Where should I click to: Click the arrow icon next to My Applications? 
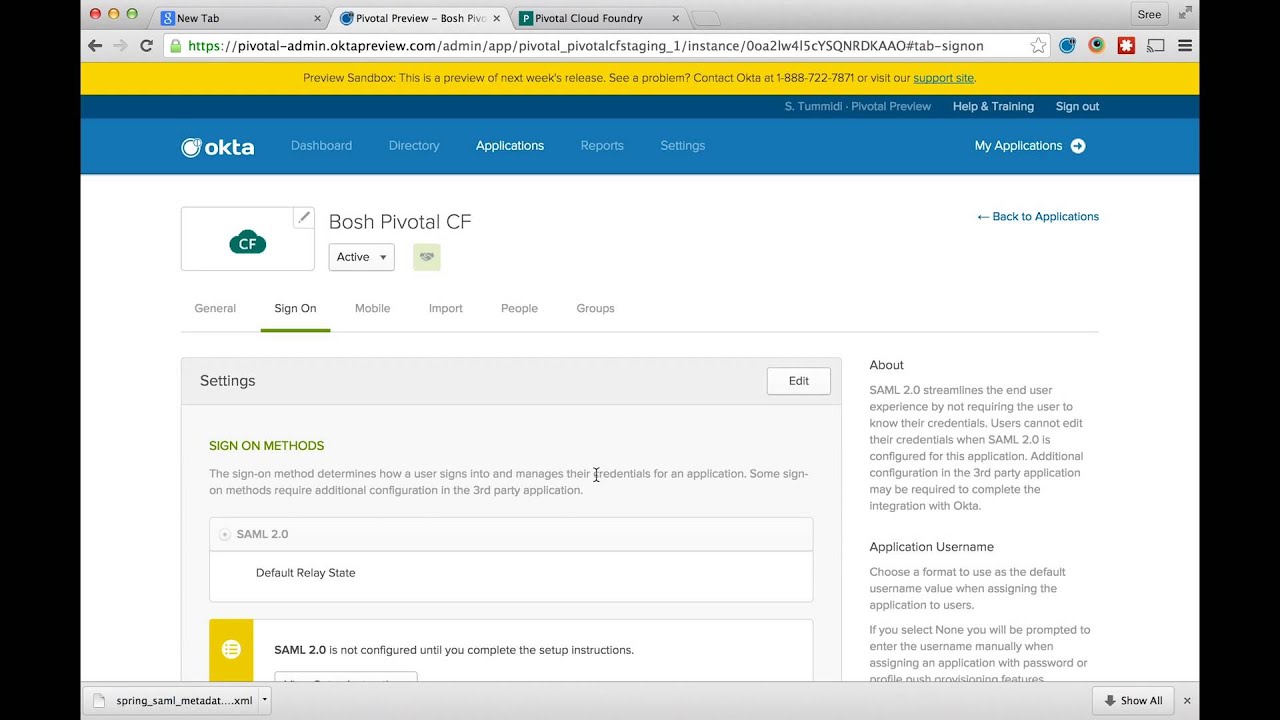tap(1078, 146)
